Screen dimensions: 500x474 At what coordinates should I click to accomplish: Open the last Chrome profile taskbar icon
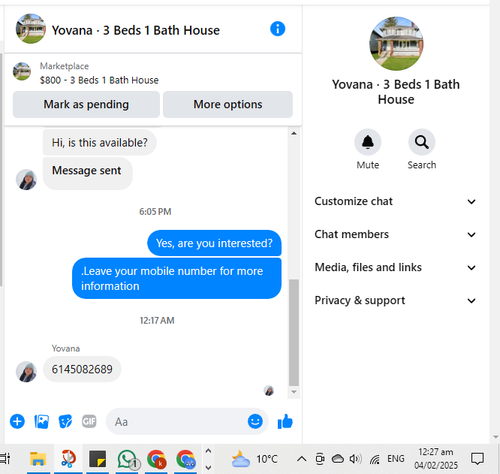point(186,459)
